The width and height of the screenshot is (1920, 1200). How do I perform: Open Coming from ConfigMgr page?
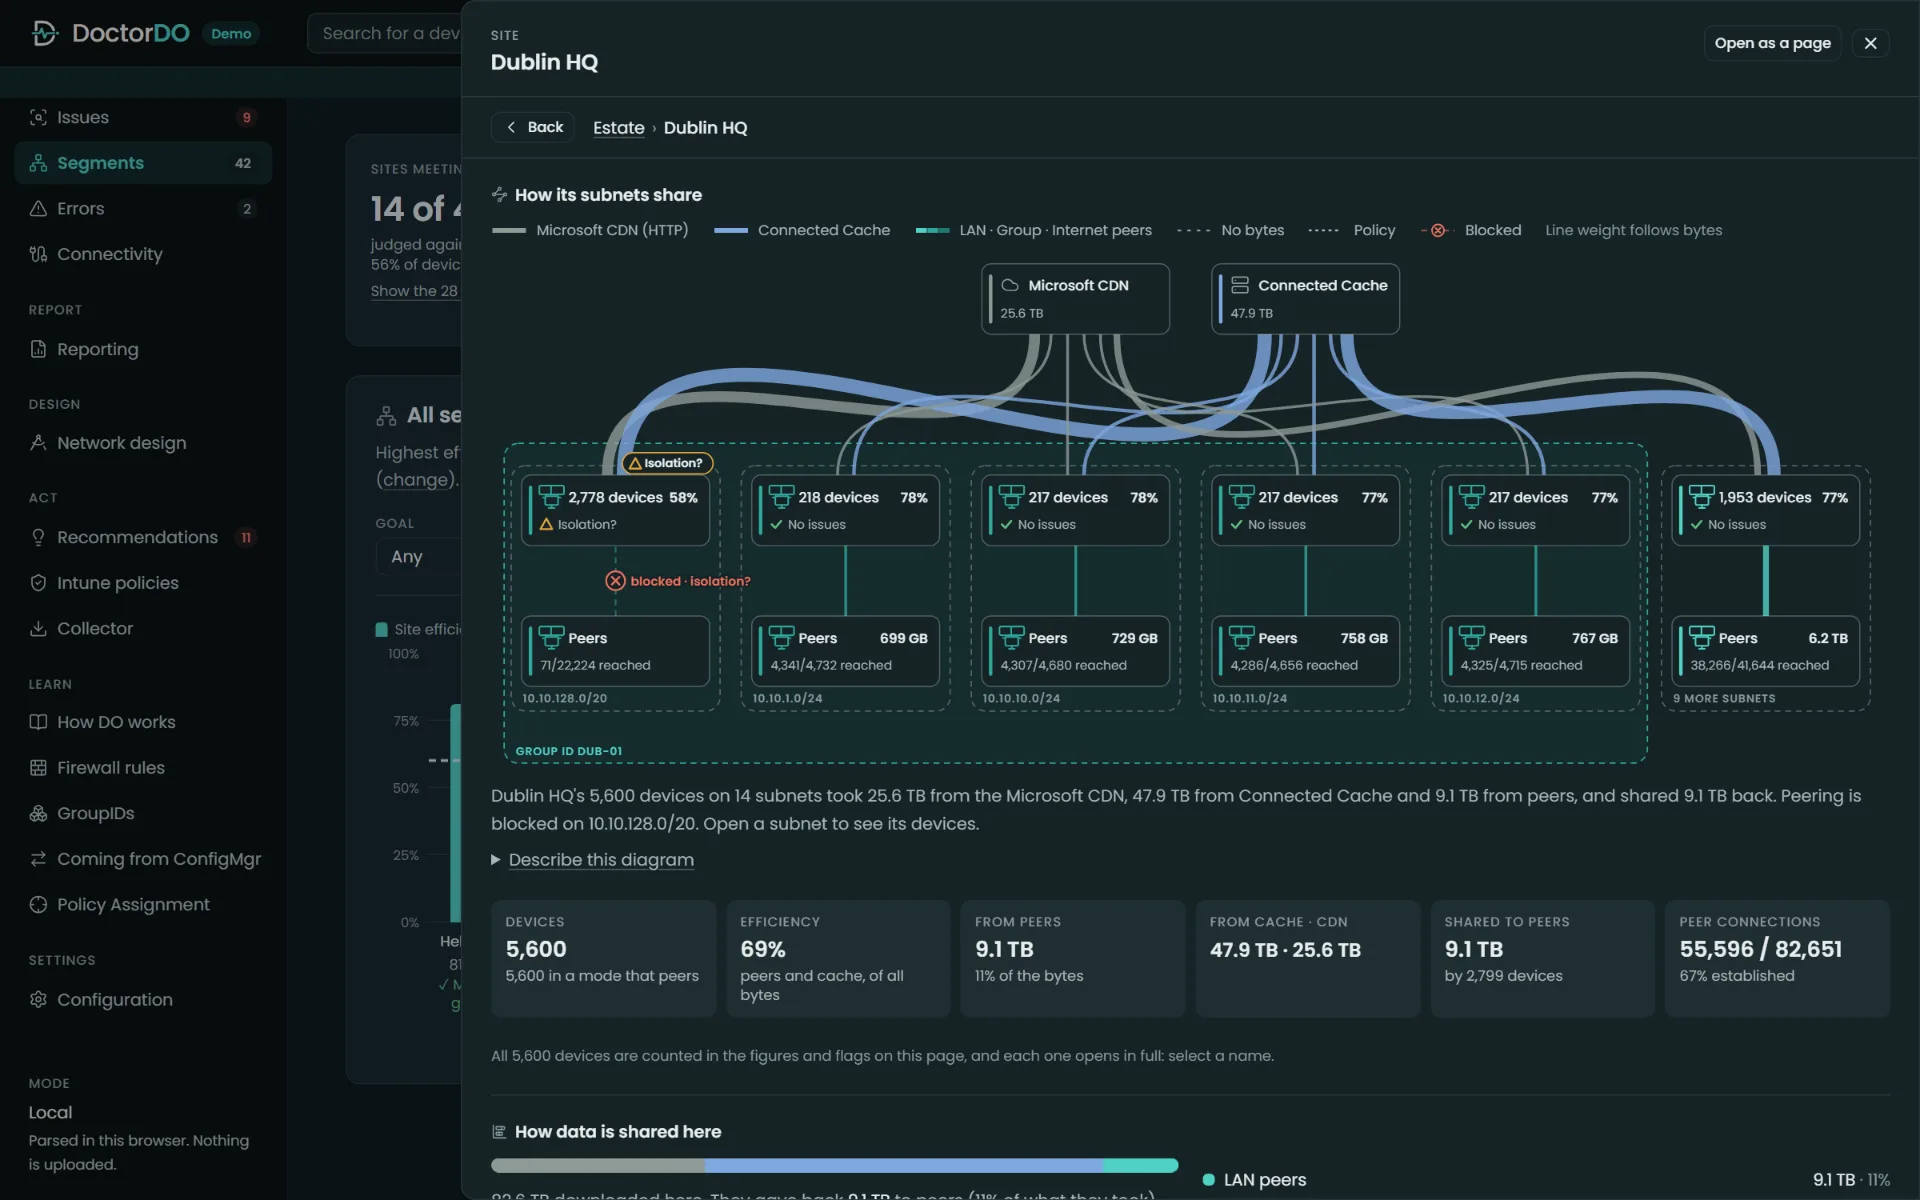pyautogui.click(x=143, y=859)
